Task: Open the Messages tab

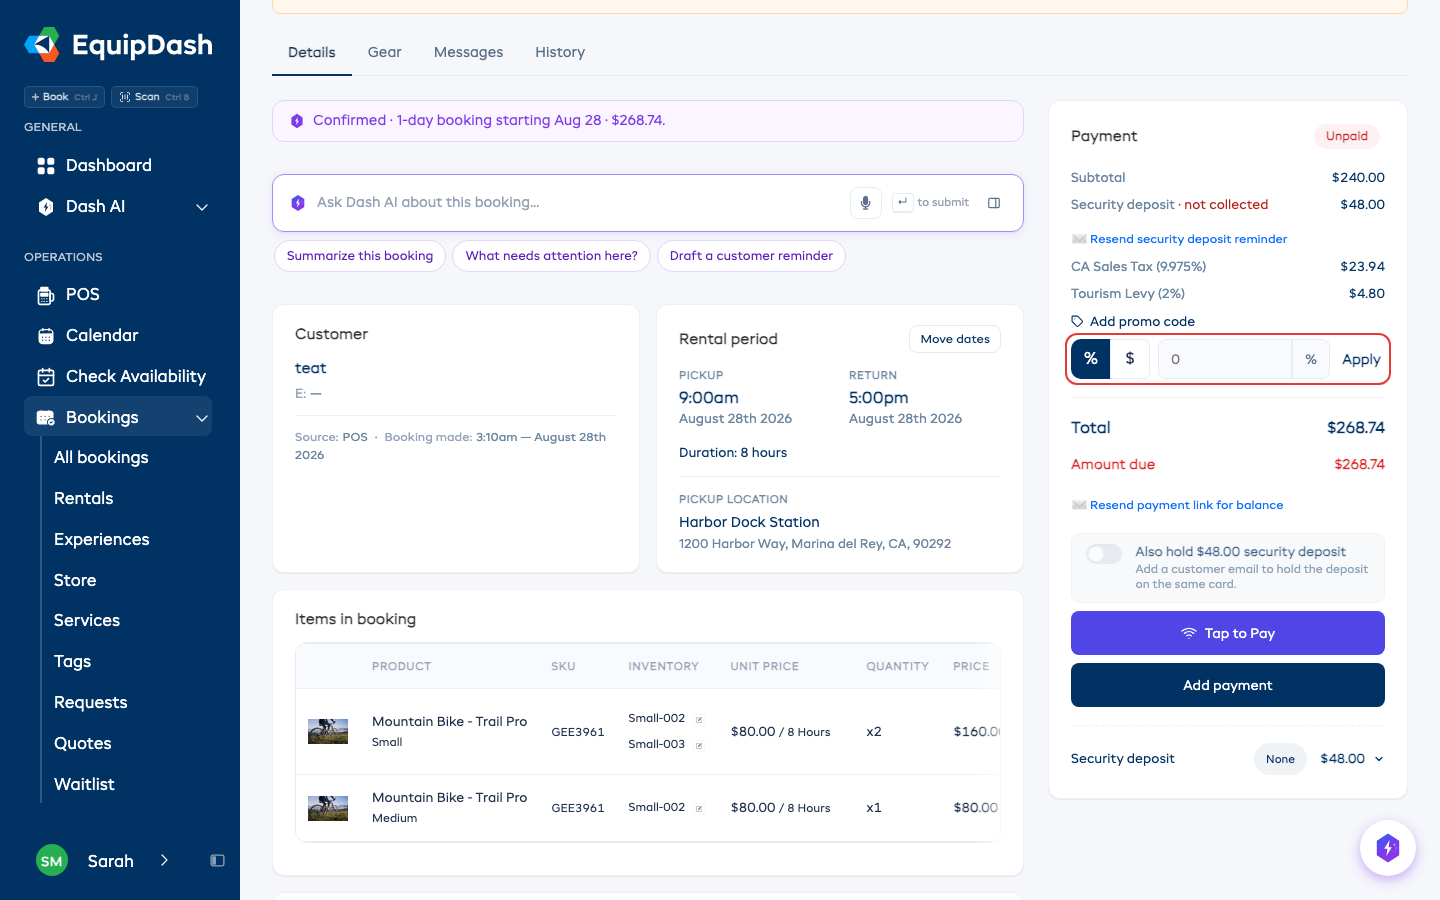Action: point(469,52)
